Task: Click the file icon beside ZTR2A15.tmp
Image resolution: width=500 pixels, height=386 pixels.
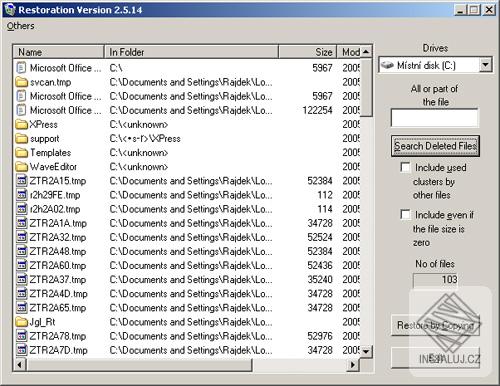Action: (x=21, y=181)
